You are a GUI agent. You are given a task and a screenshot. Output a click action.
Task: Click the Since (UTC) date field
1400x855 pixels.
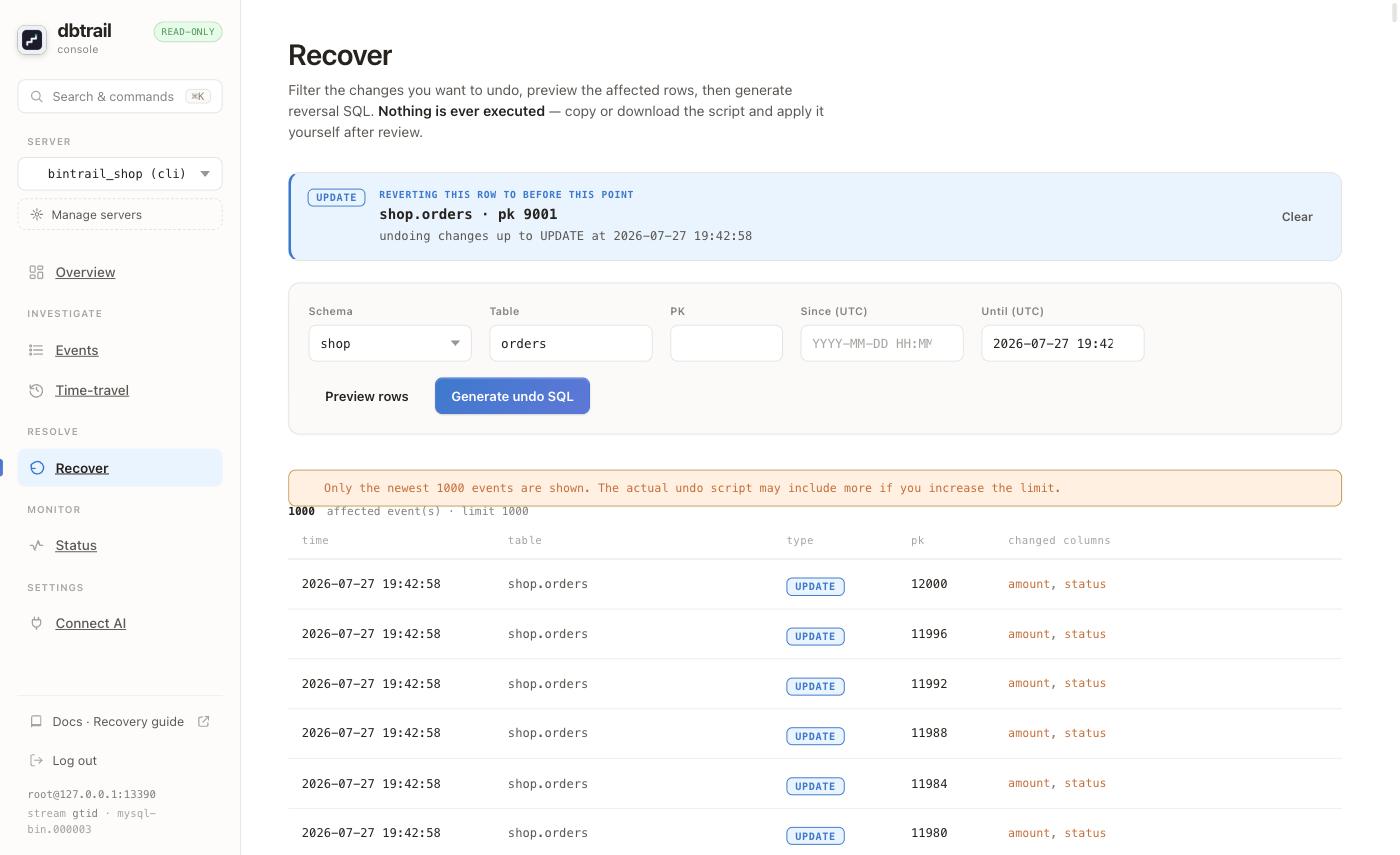pos(882,343)
